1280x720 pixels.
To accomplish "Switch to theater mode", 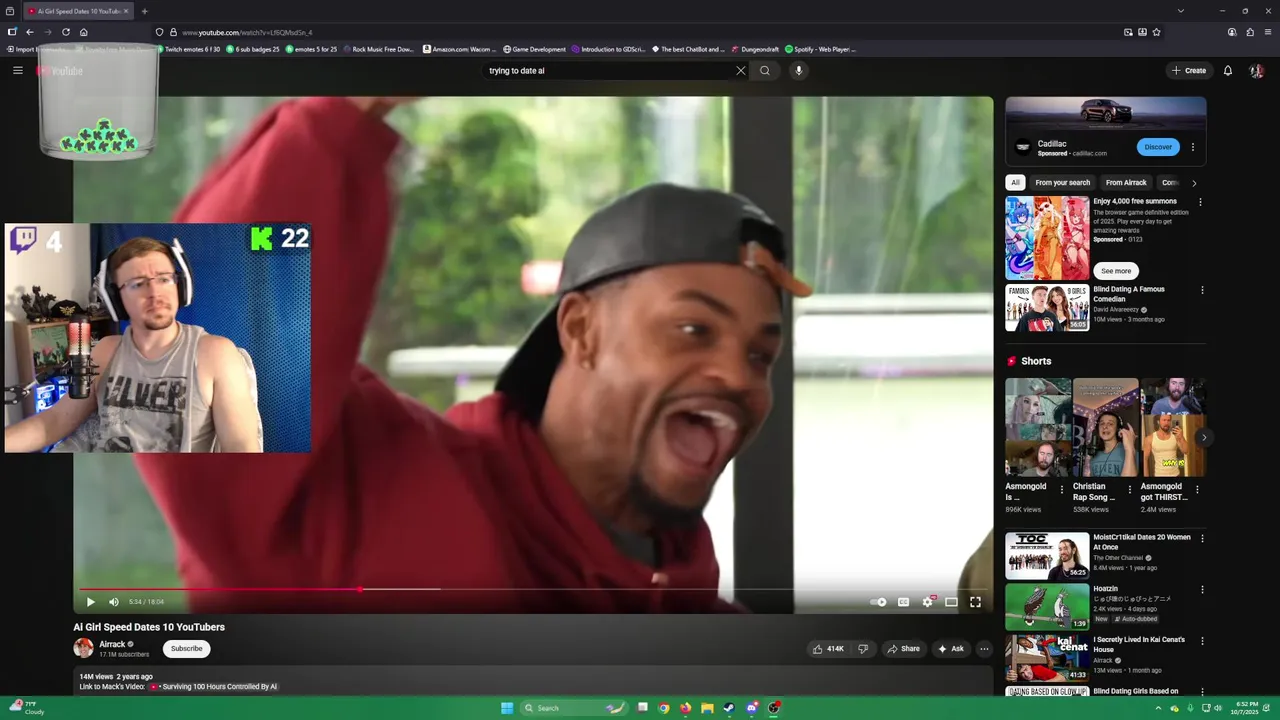I will click(x=951, y=602).
